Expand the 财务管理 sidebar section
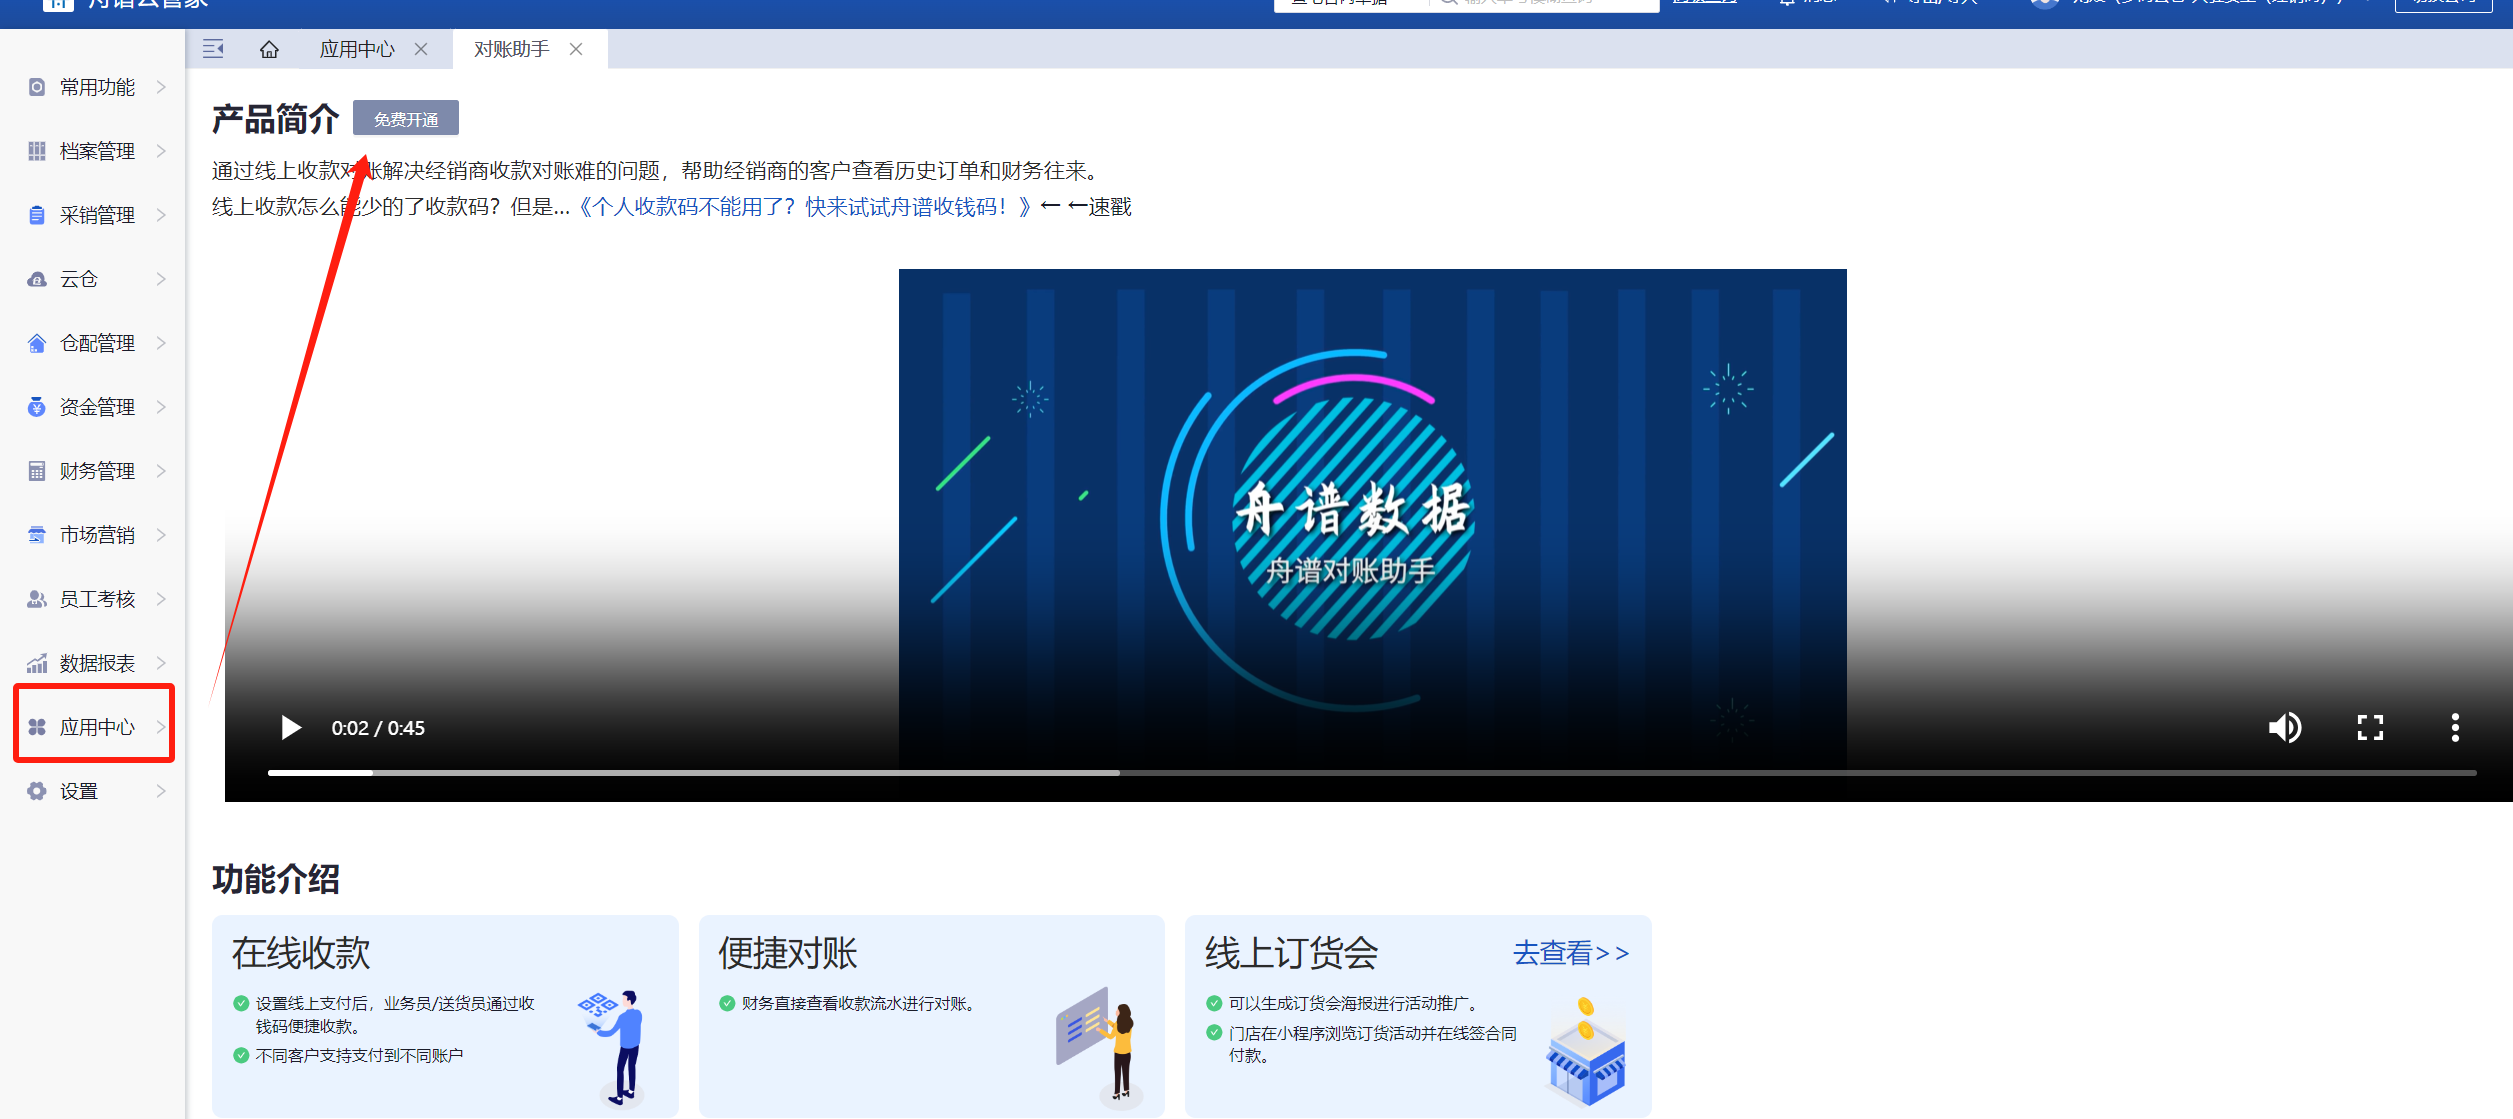The width and height of the screenshot is (2513, 1119). (x=97, y=471)
